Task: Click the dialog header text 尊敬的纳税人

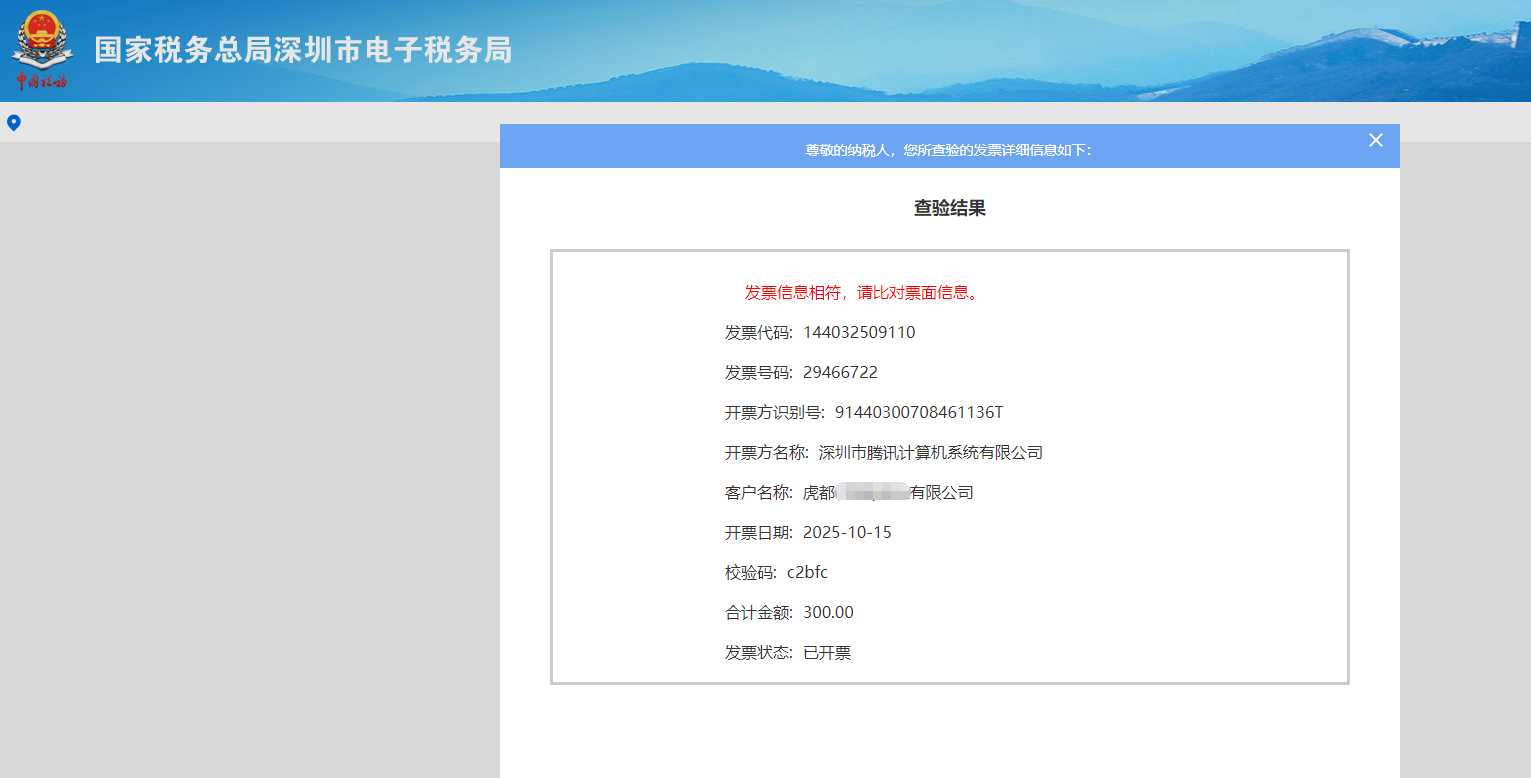Action: point(949,150)
